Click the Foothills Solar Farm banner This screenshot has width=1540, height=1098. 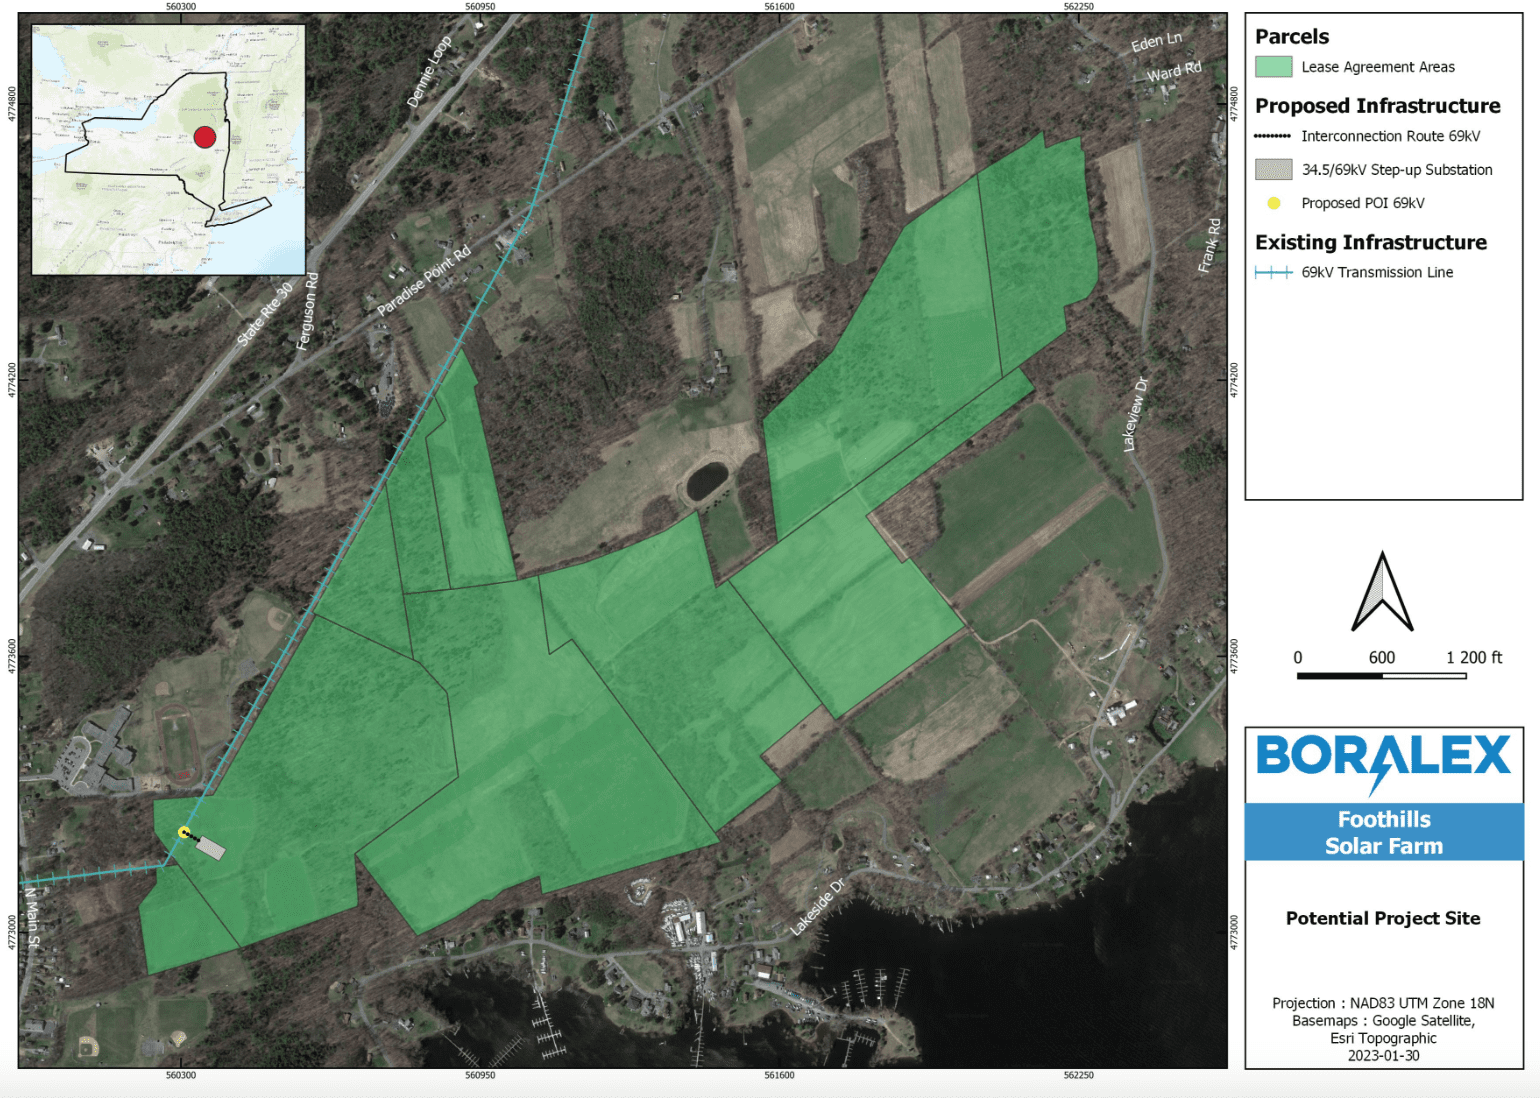click(1384, 832)
